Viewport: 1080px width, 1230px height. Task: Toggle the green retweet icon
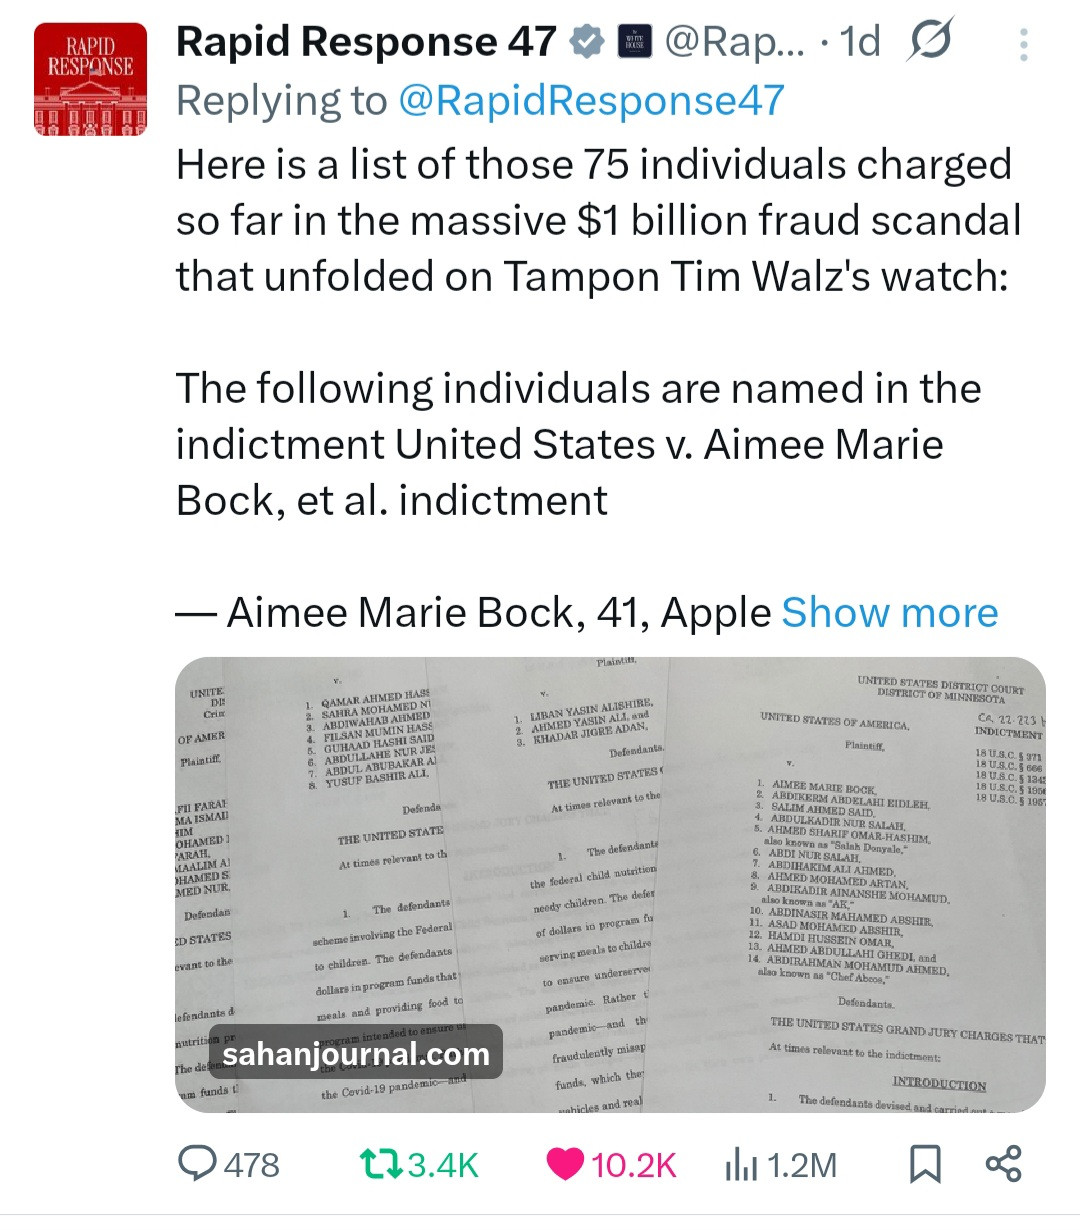380,1165
